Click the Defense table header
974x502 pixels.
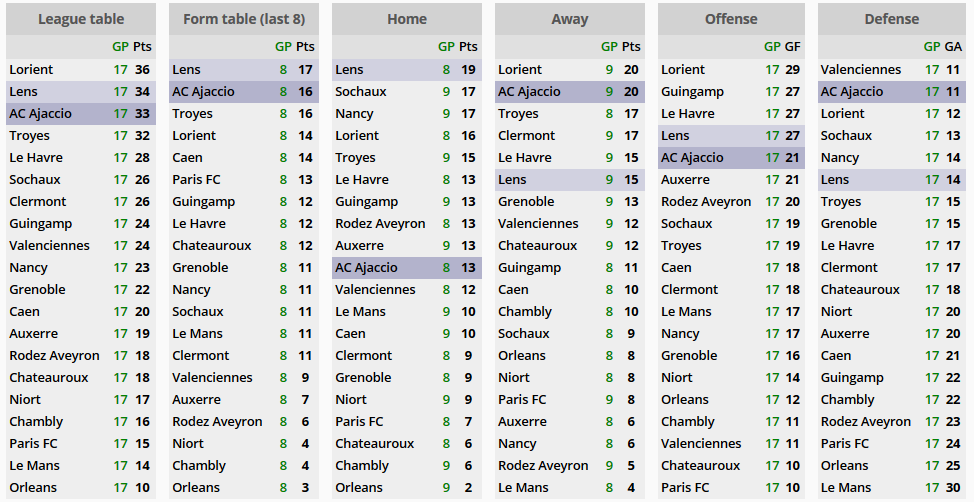(891, 19)
